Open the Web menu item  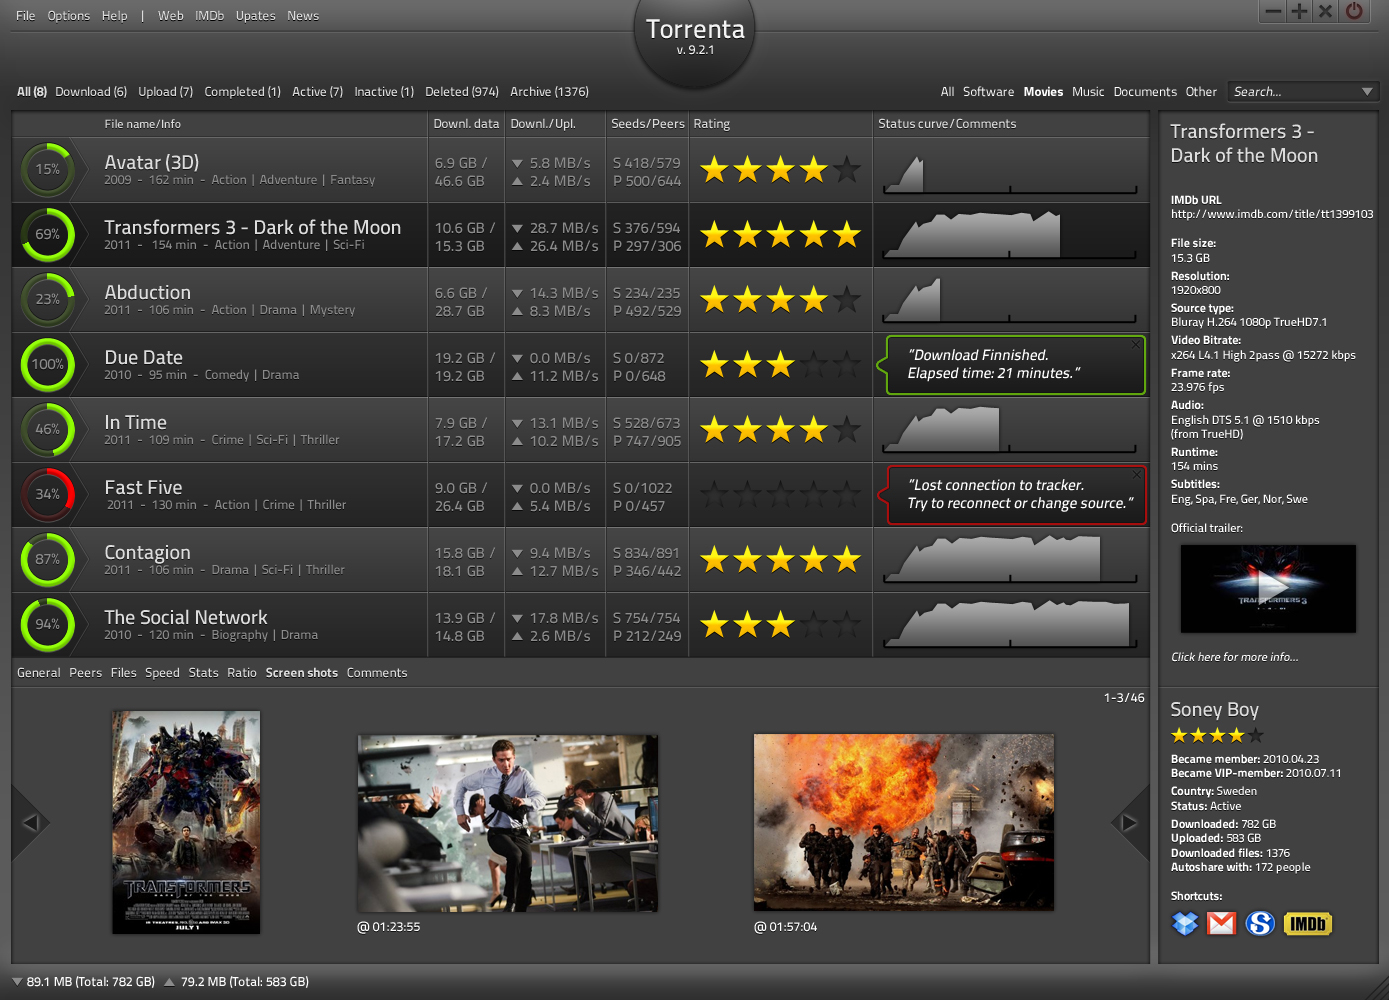(171, 16)
